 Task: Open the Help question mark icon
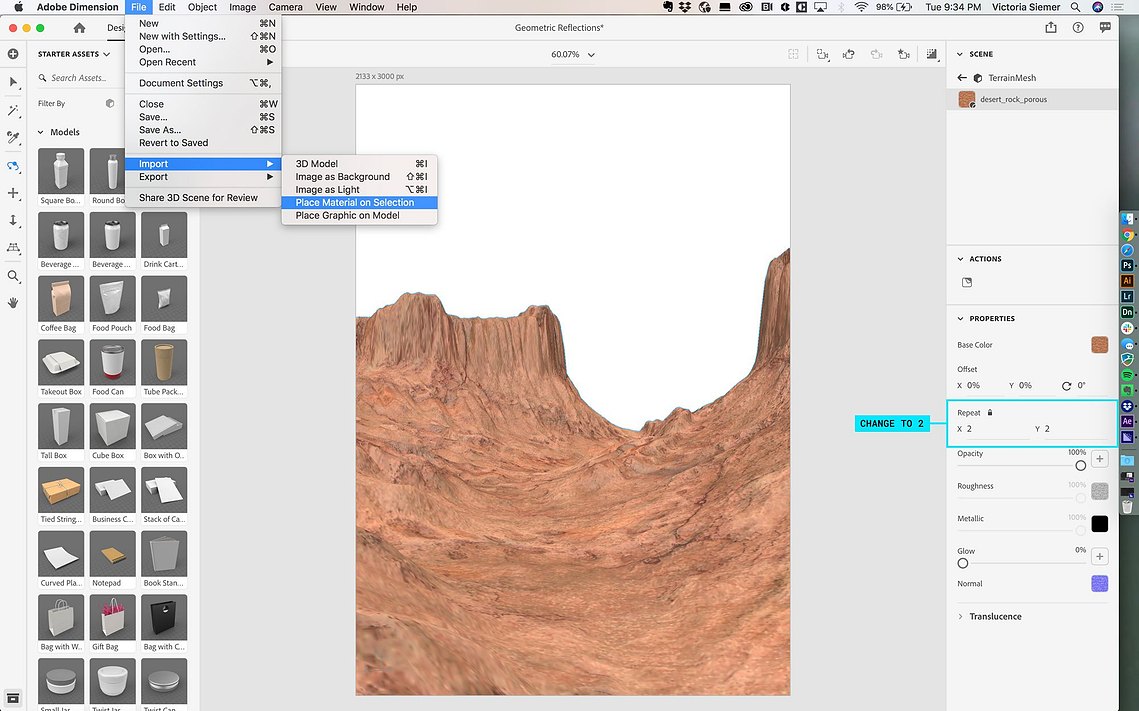tap(1078, 28)
